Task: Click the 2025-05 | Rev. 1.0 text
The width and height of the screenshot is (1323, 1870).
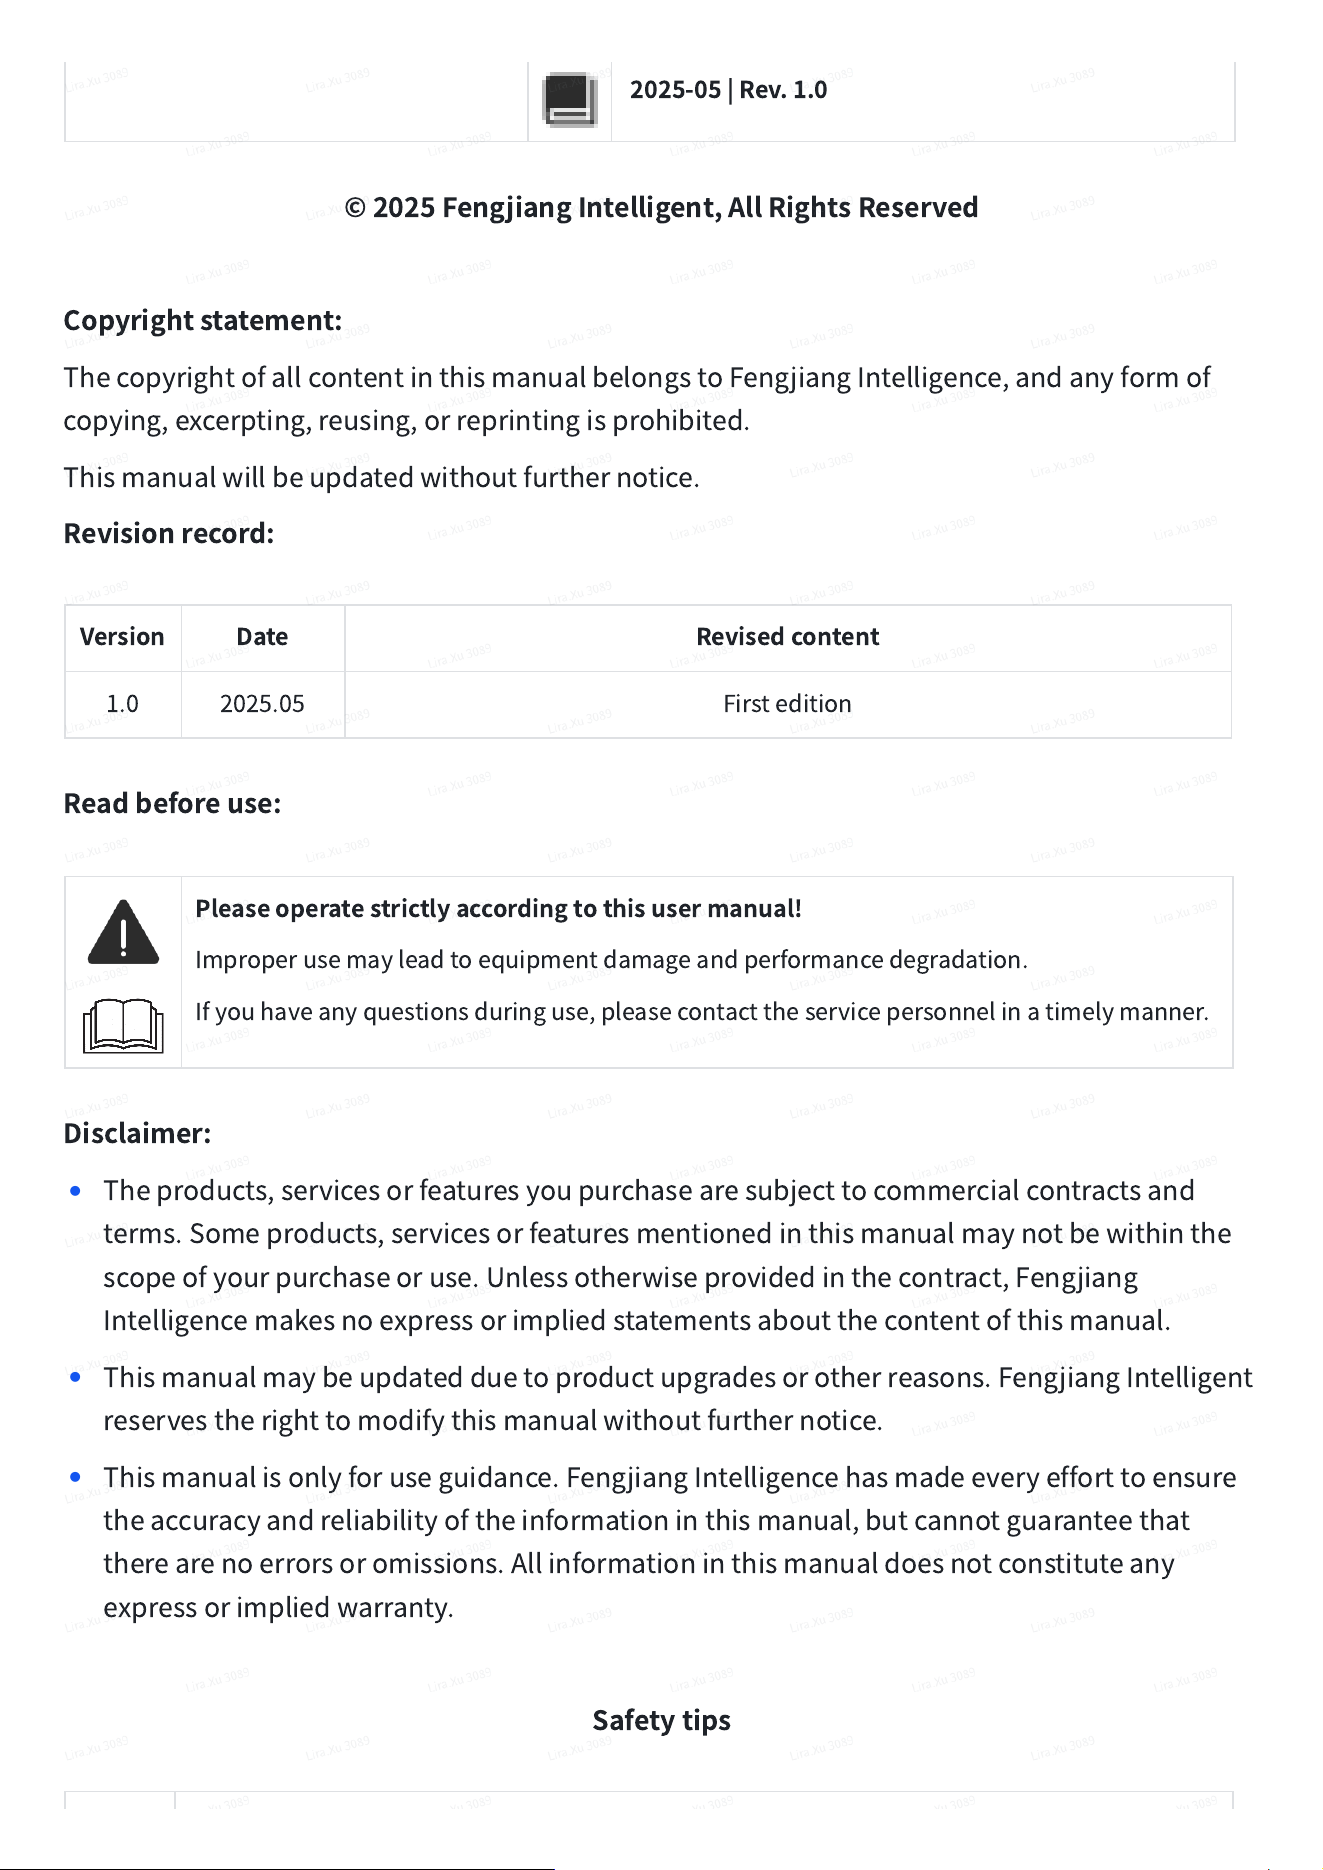Action: pos(728,90)
